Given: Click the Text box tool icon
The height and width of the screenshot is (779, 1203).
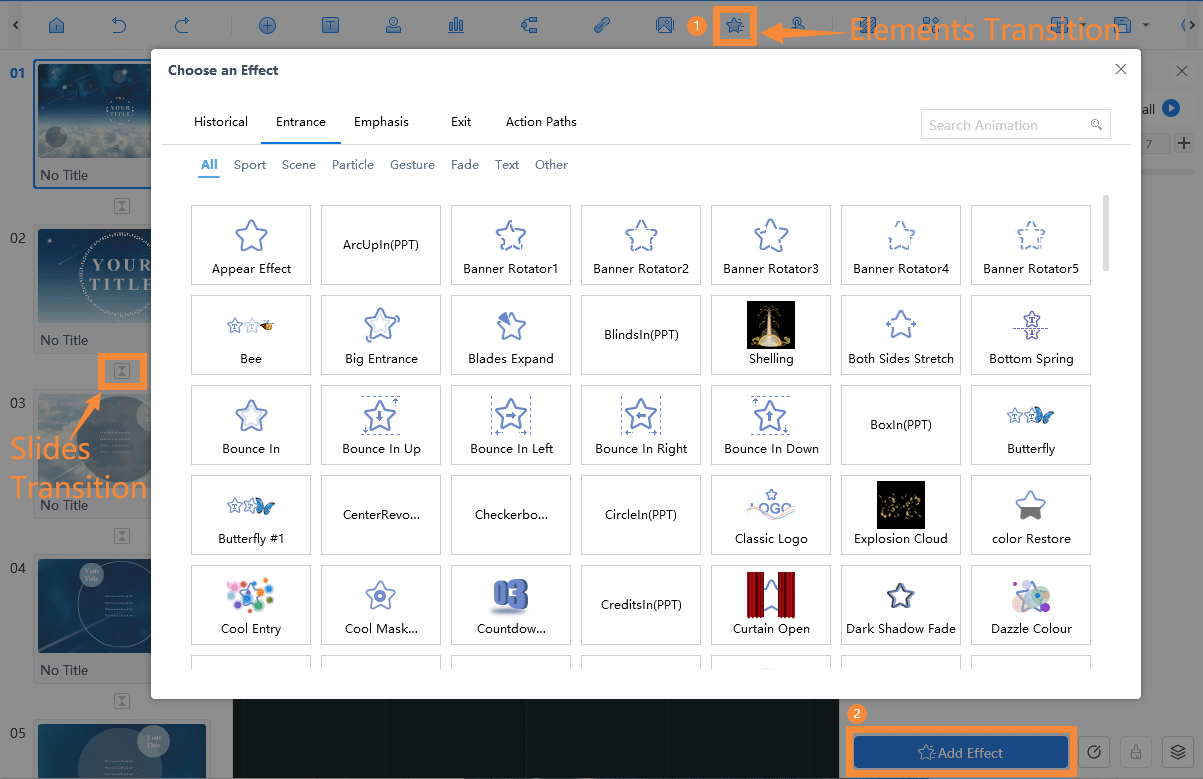Looking at the screenshot, I should [x=330, y=25].
